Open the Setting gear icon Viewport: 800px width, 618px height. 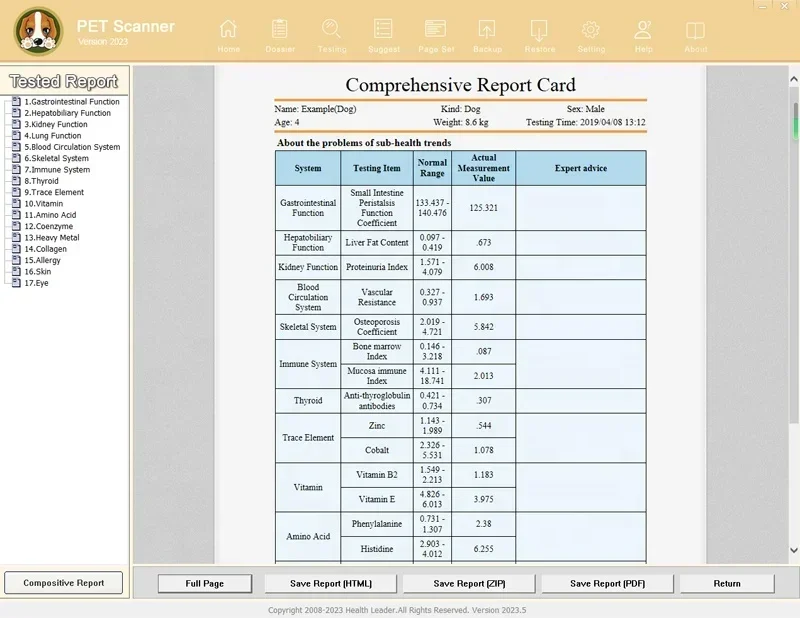click(591, 30)
